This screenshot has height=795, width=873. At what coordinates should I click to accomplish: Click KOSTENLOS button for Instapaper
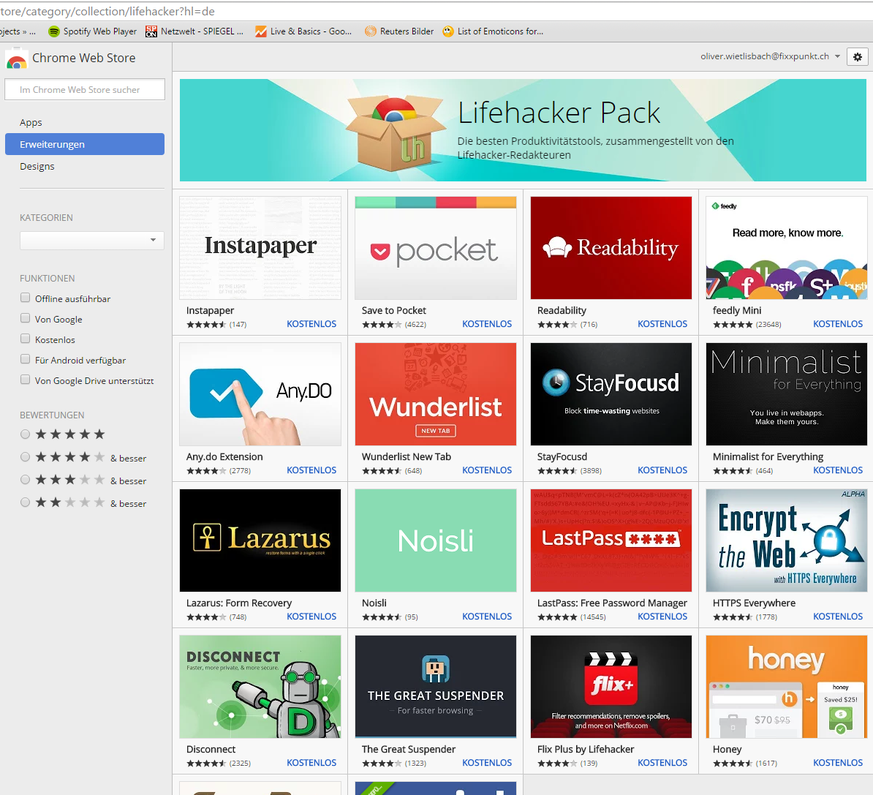[311, 324]
